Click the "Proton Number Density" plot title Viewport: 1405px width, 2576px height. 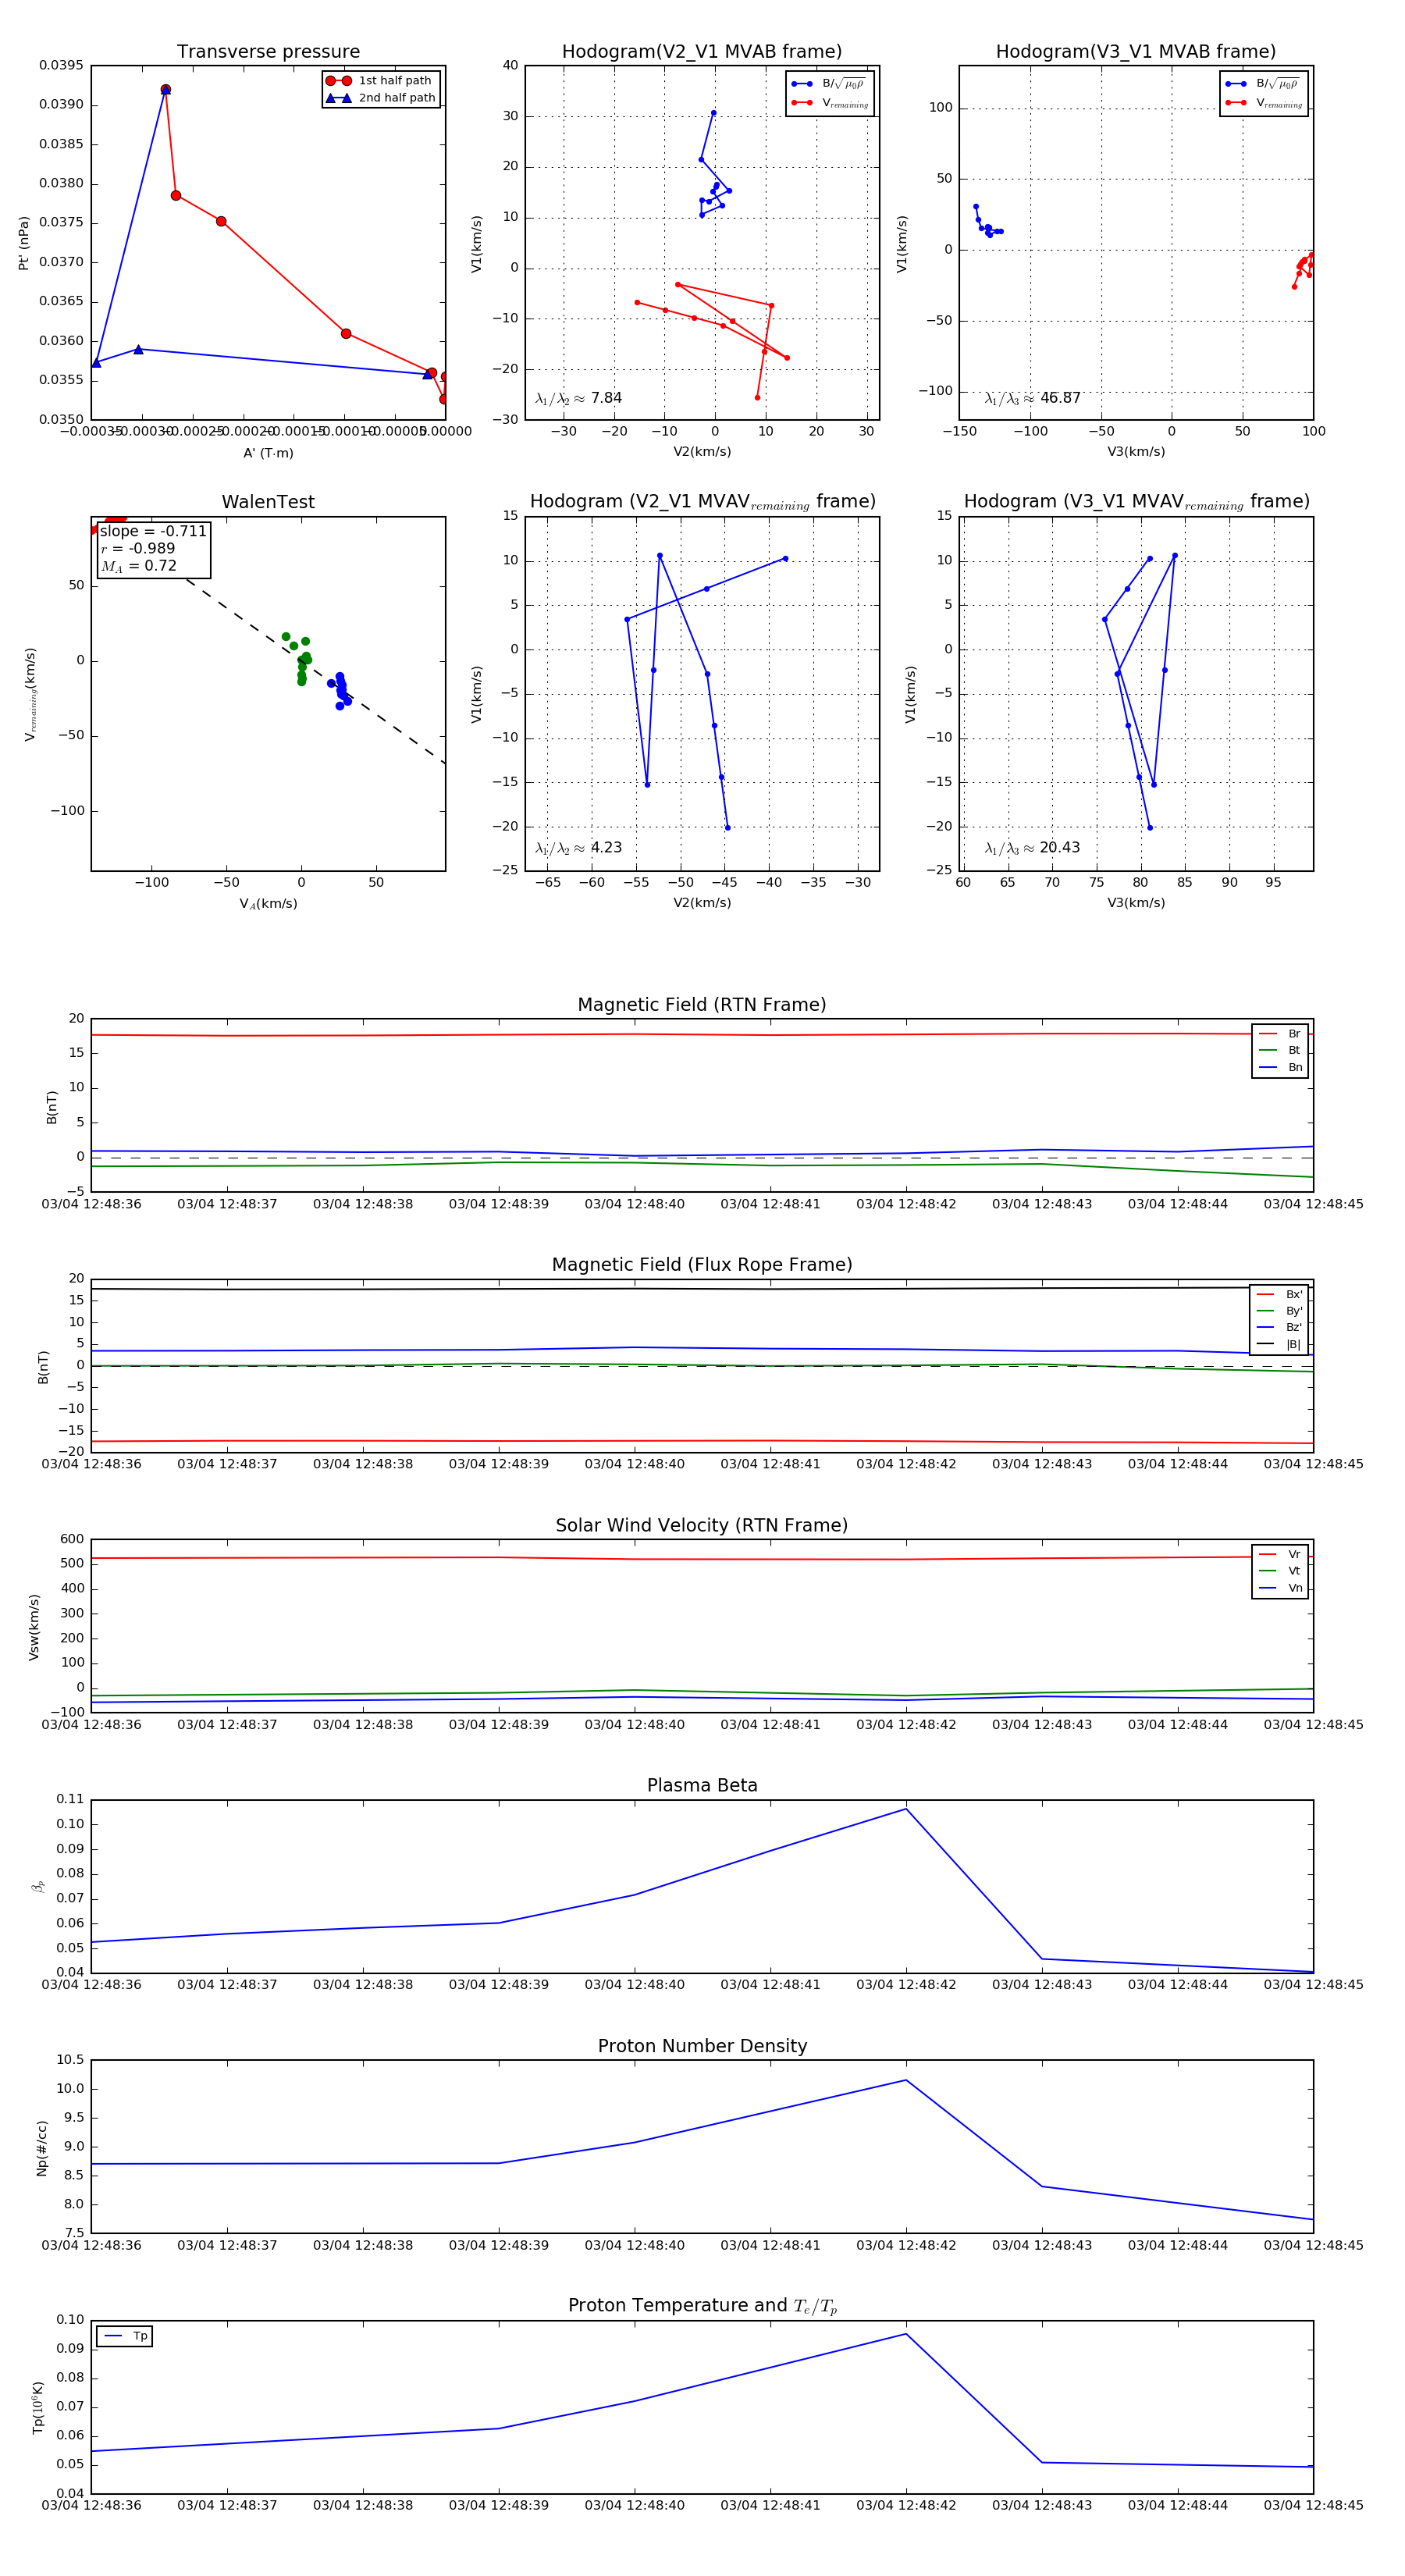pos(702,2046)
